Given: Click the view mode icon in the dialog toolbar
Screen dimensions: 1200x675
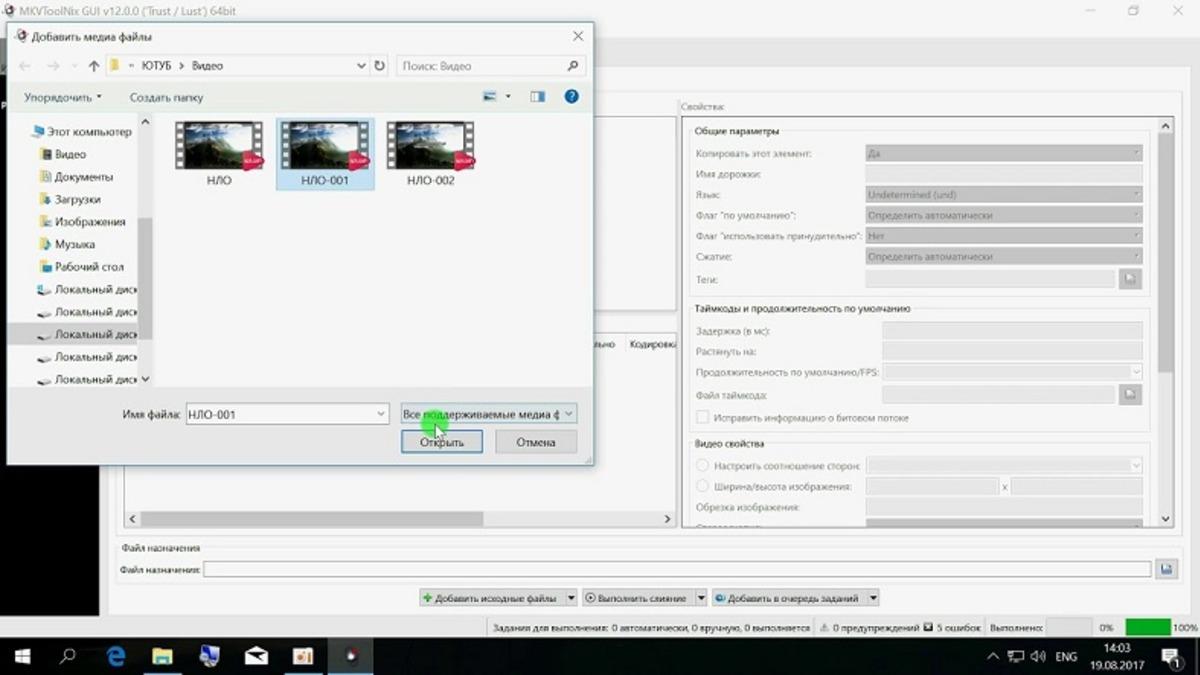Looking at the screenshot, I should (x=491, y=97).
